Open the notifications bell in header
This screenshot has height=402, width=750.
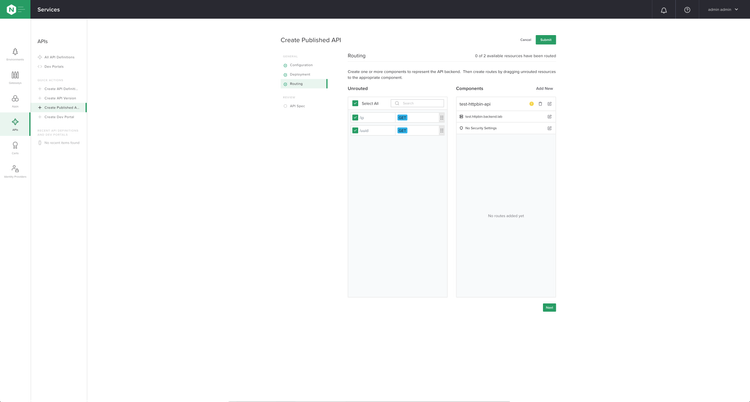(x=663, y=10)
